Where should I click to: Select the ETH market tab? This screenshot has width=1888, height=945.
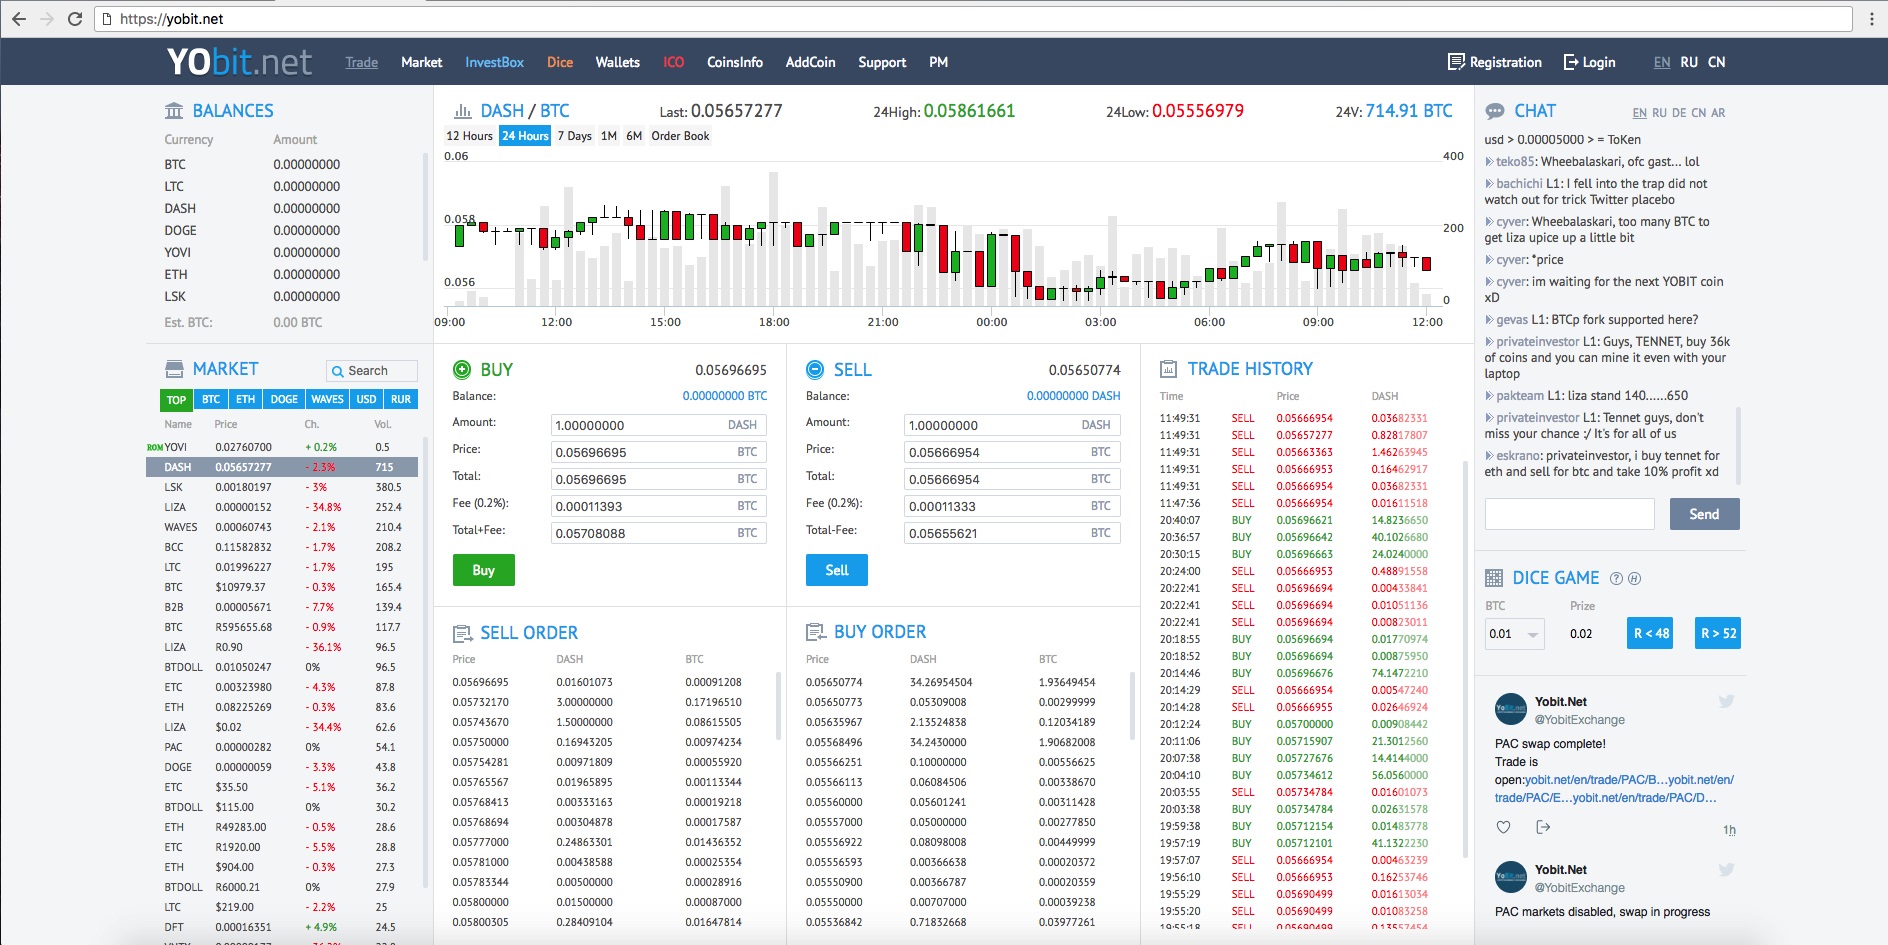coord(245,399)
